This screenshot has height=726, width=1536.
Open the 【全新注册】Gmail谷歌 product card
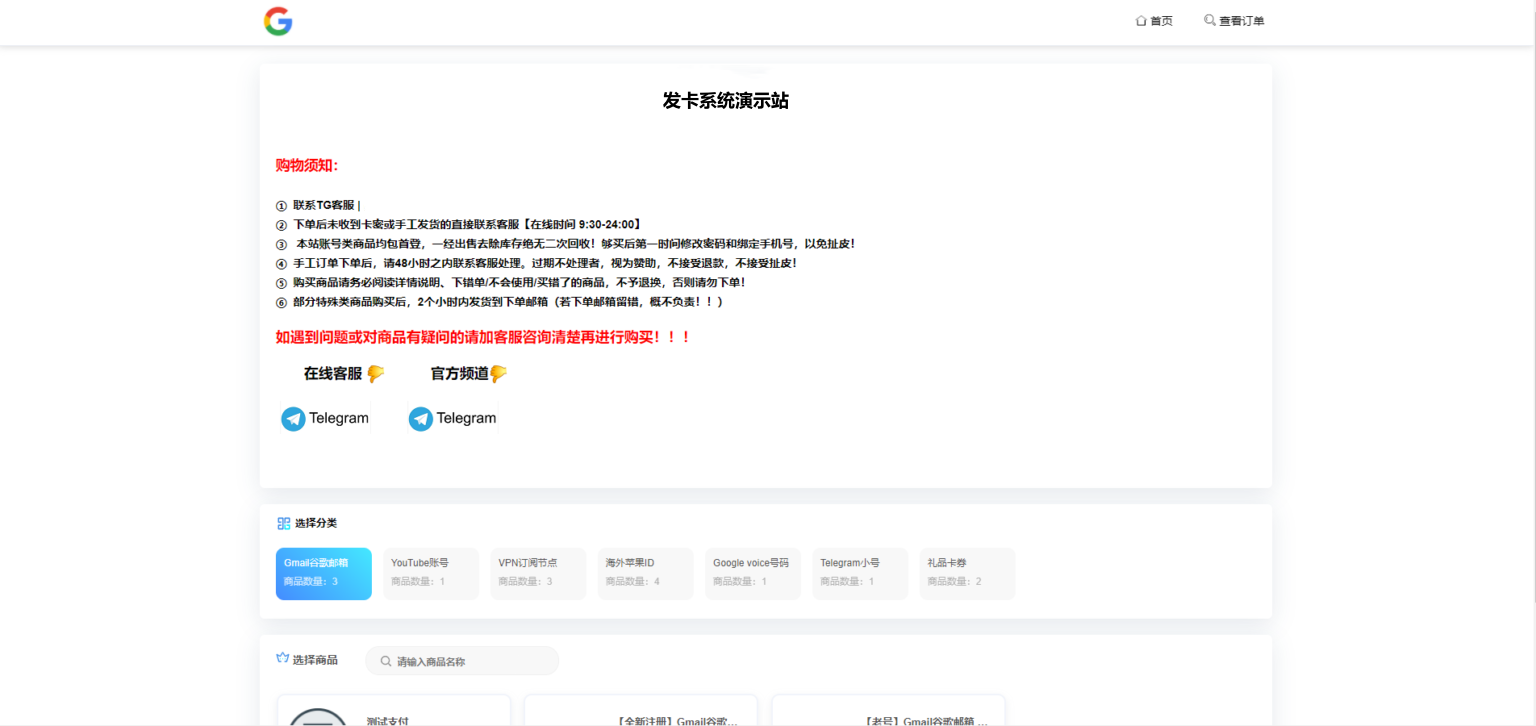click(x=641, y=714)
